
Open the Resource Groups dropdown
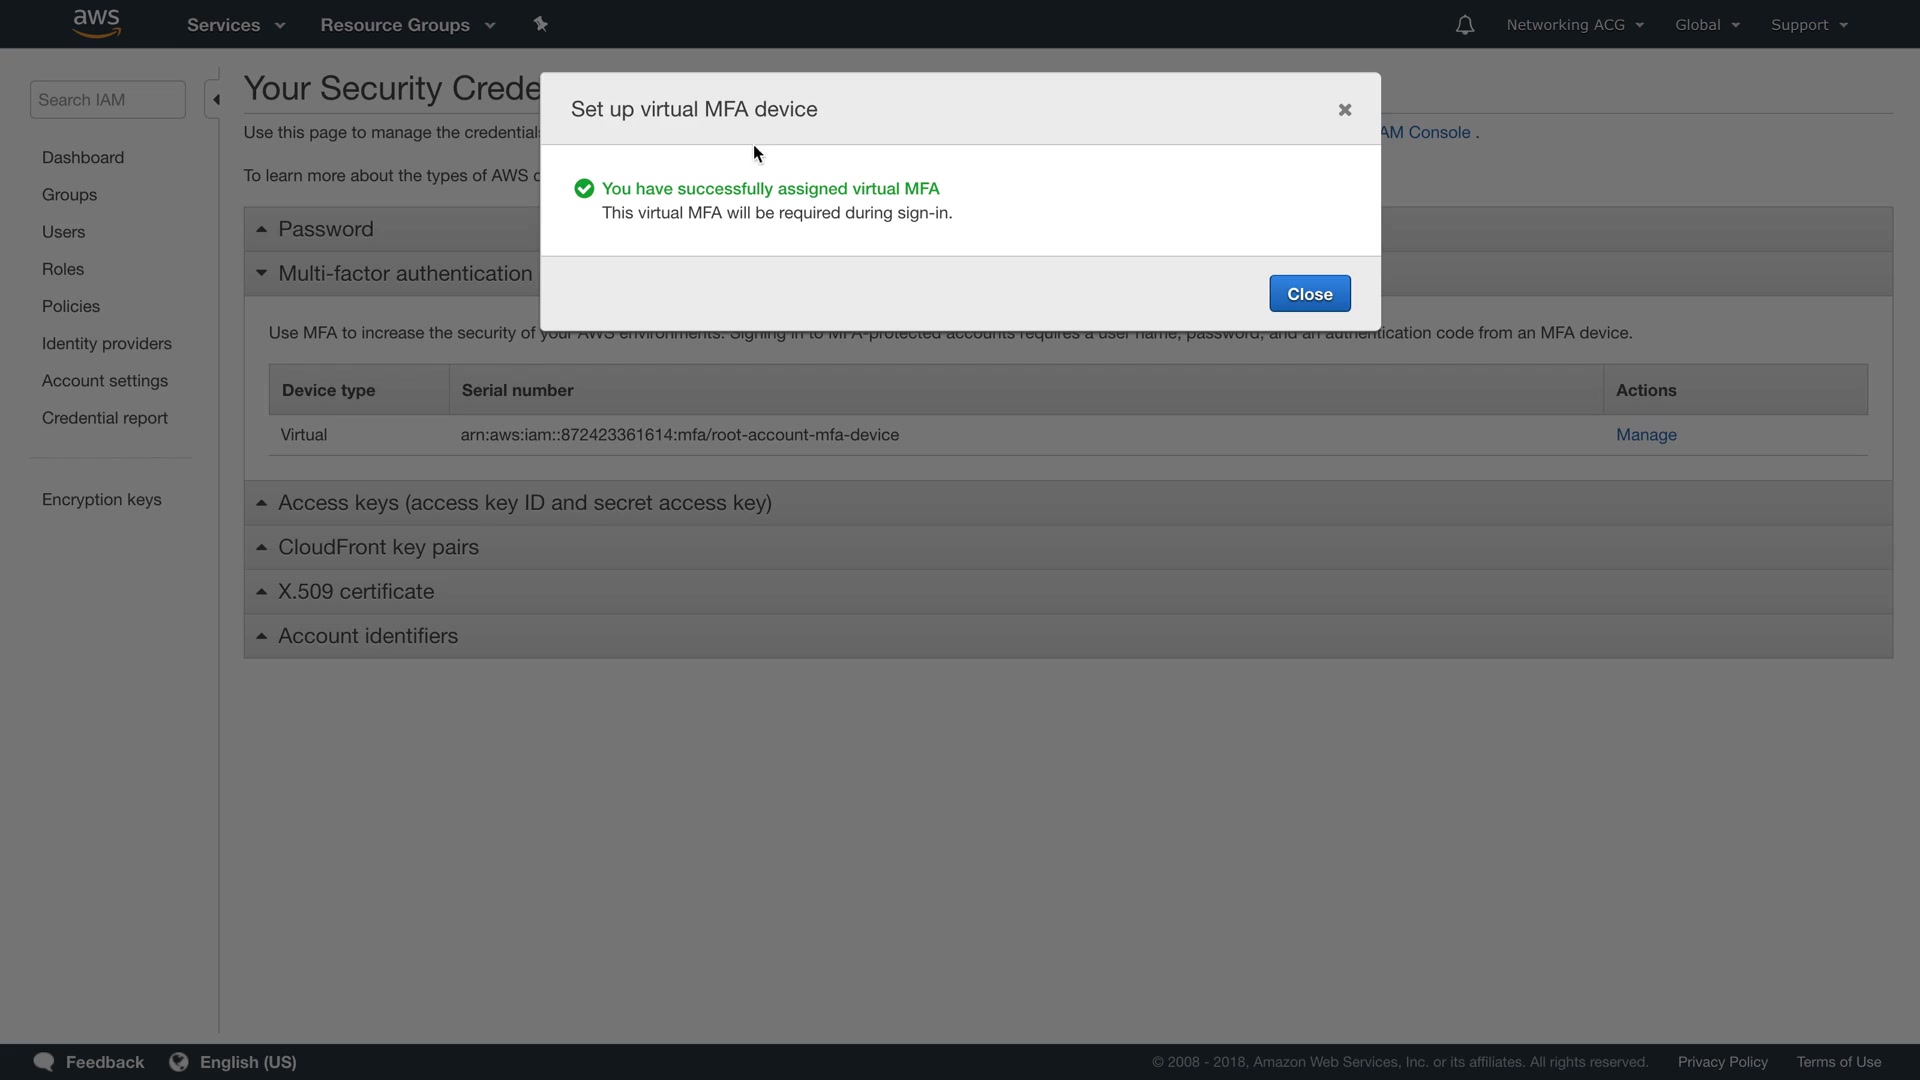407,25
